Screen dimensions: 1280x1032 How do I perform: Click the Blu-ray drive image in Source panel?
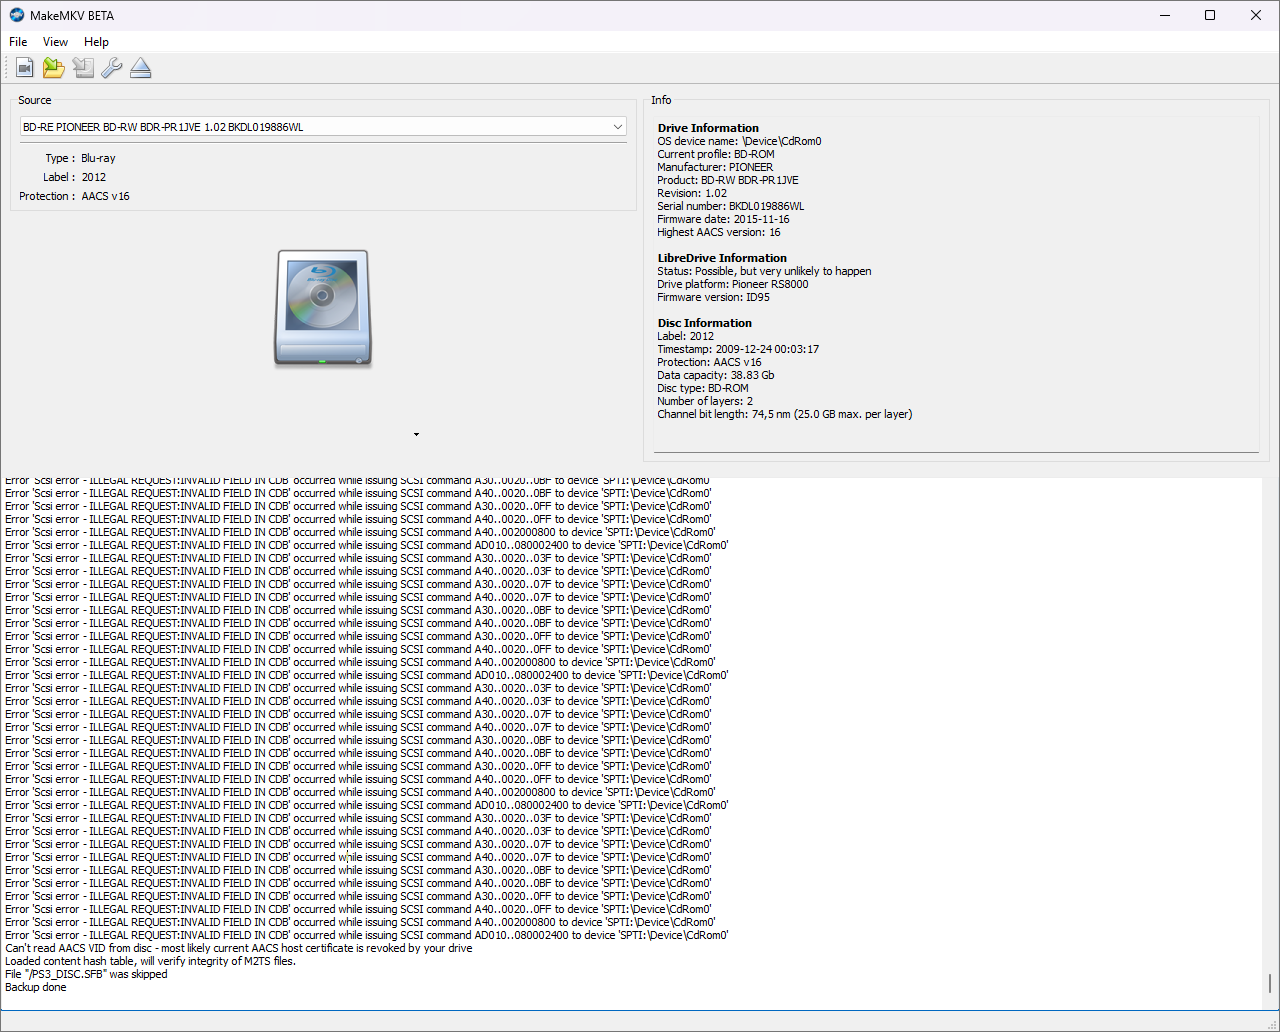322,307
